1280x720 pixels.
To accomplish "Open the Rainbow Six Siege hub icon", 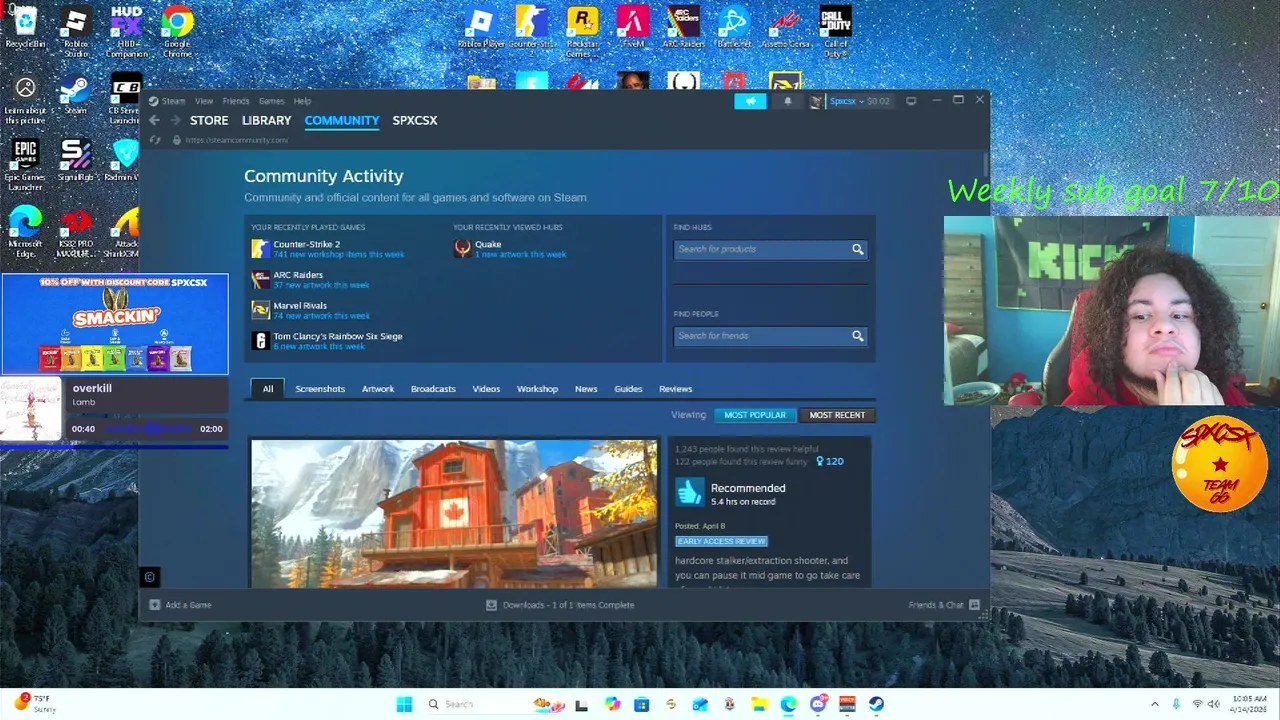I will pyautogui.click(x=260, y=341).
